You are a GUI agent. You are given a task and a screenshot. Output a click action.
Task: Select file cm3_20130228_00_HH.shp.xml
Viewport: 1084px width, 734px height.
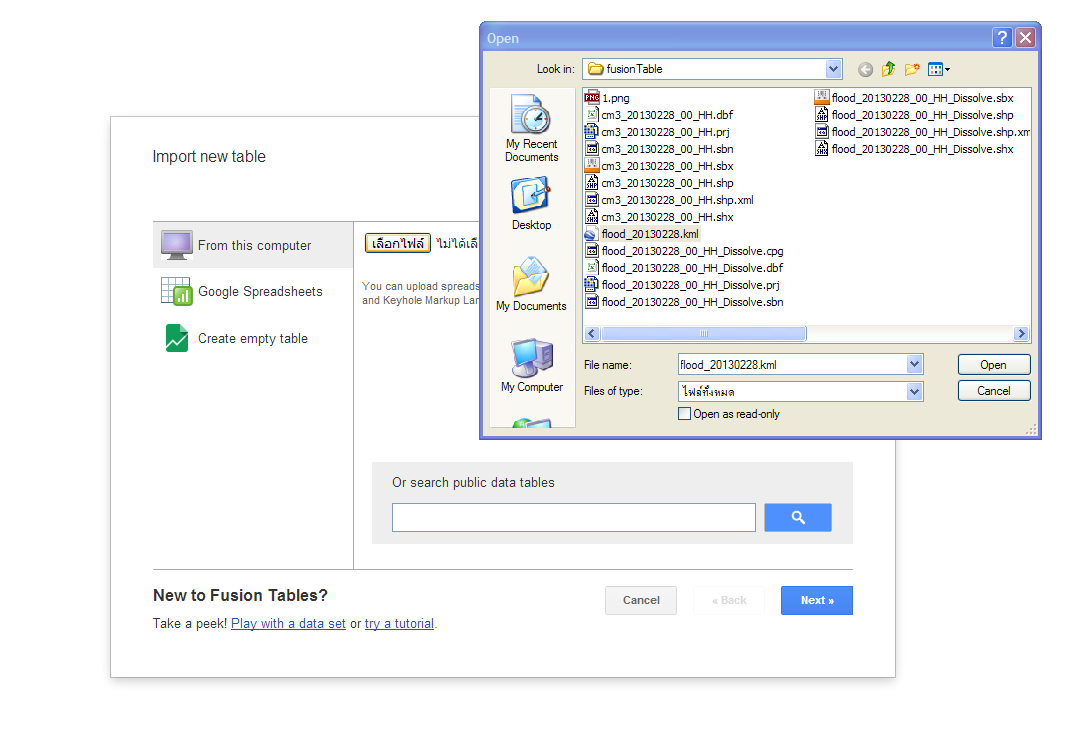pos(669,200)
